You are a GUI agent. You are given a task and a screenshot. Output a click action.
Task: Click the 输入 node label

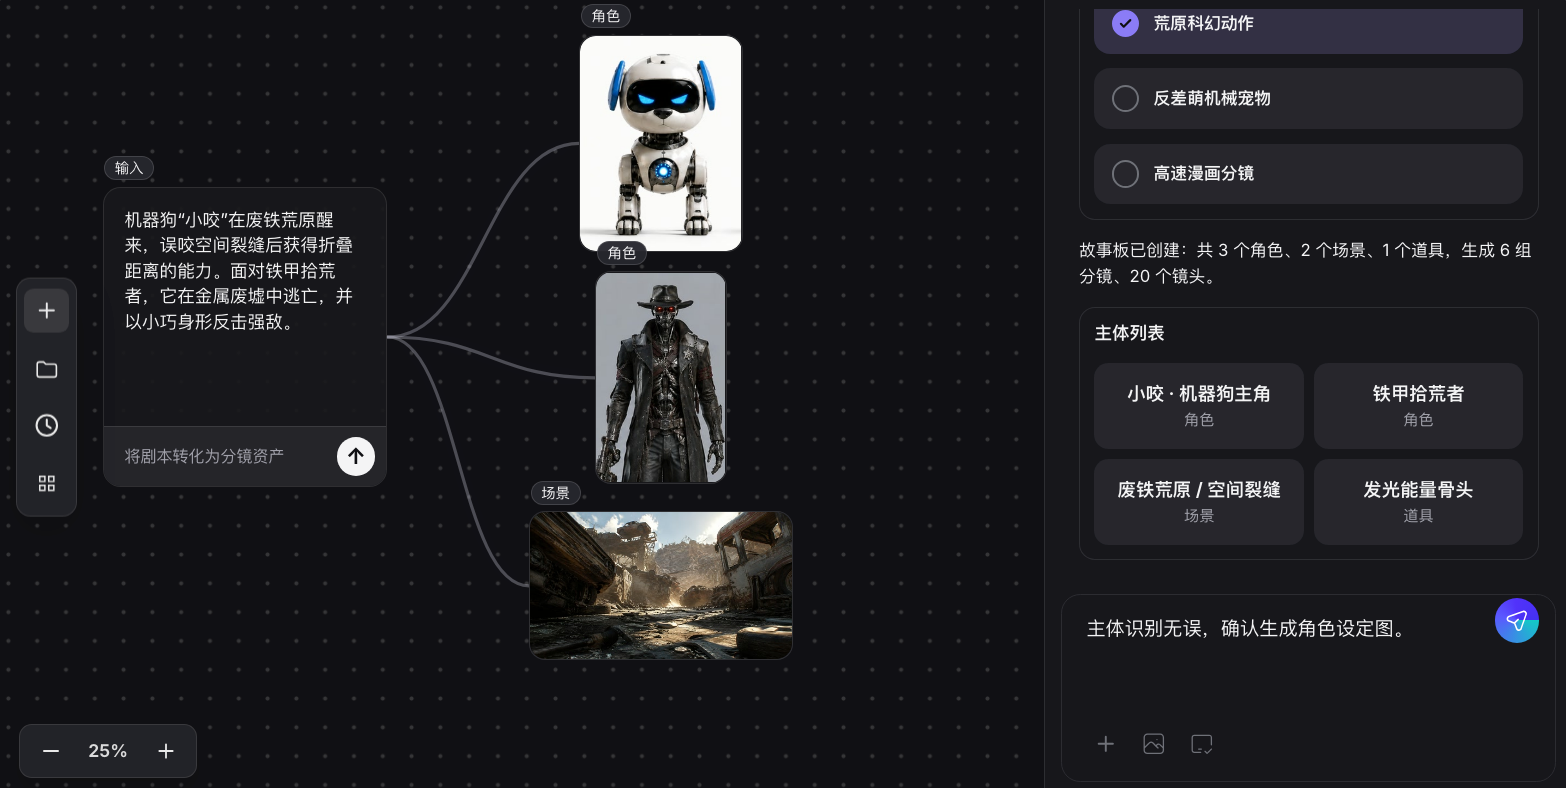[x=129, y=168]
